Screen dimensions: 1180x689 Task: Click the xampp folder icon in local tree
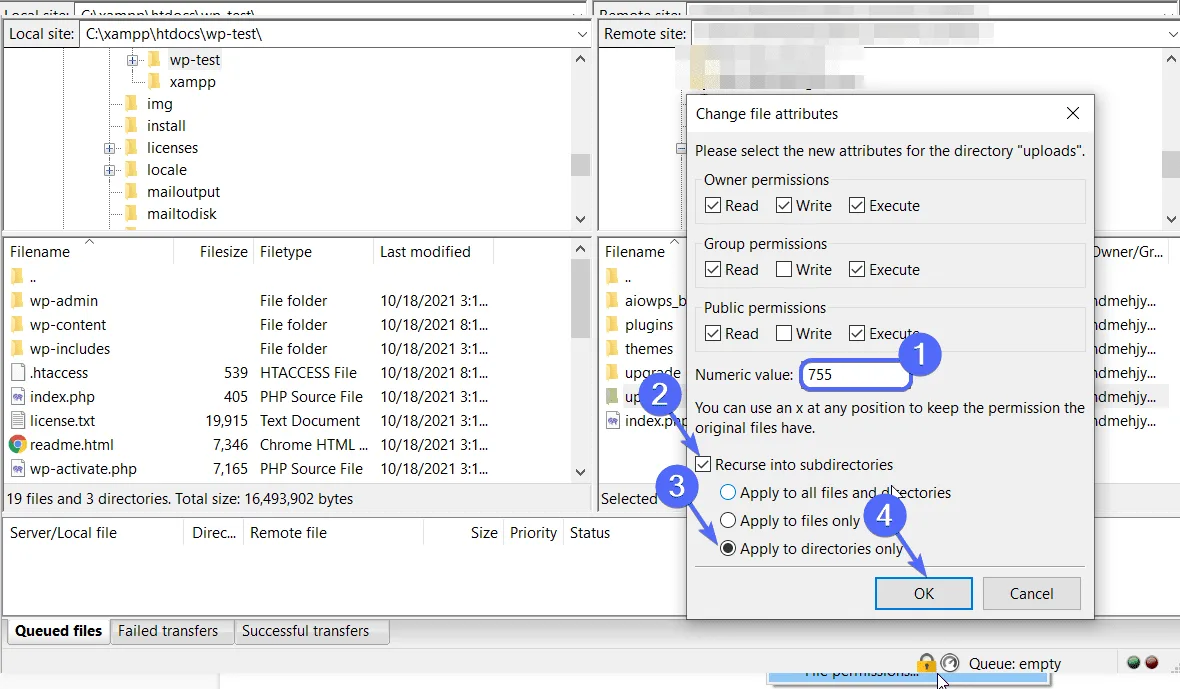pyautogui.click(x=154, y=81)
